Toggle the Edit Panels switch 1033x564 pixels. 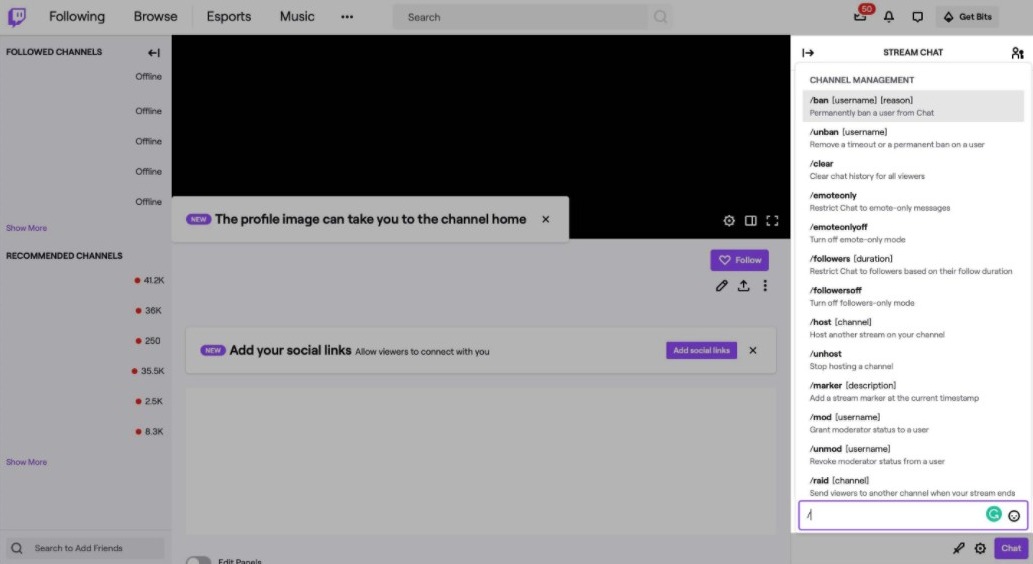pyautogui.click(x=198, y=560)
